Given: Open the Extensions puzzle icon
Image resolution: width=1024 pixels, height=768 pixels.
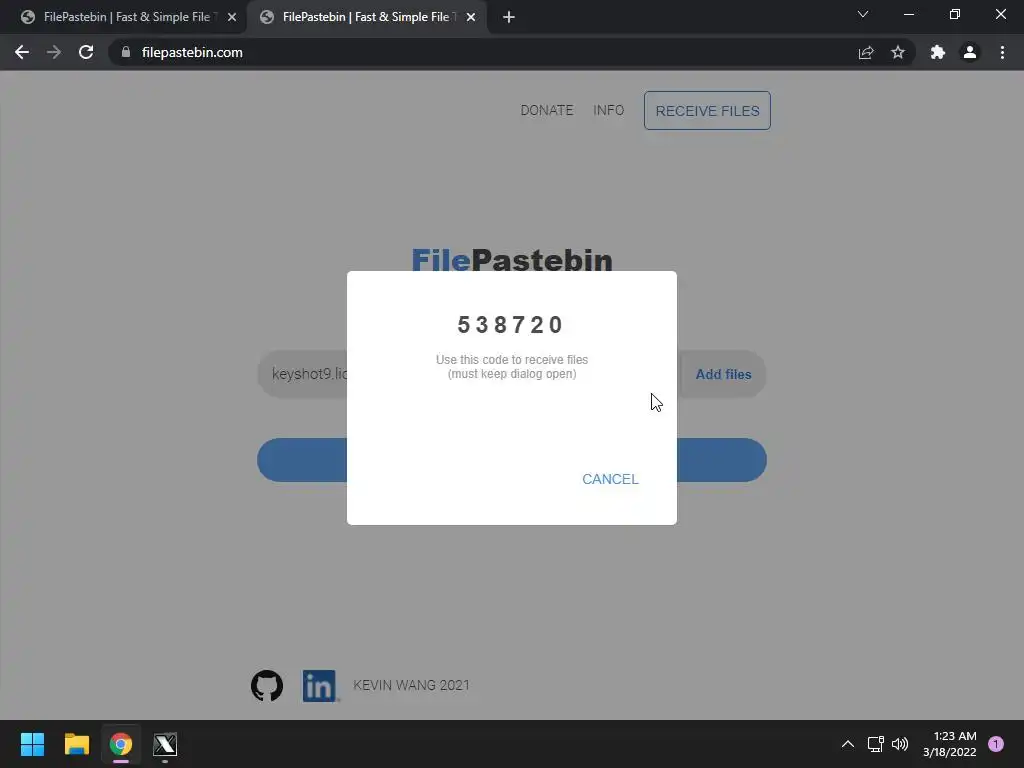Looking at the screenshot, I should [x=938, y=52].
